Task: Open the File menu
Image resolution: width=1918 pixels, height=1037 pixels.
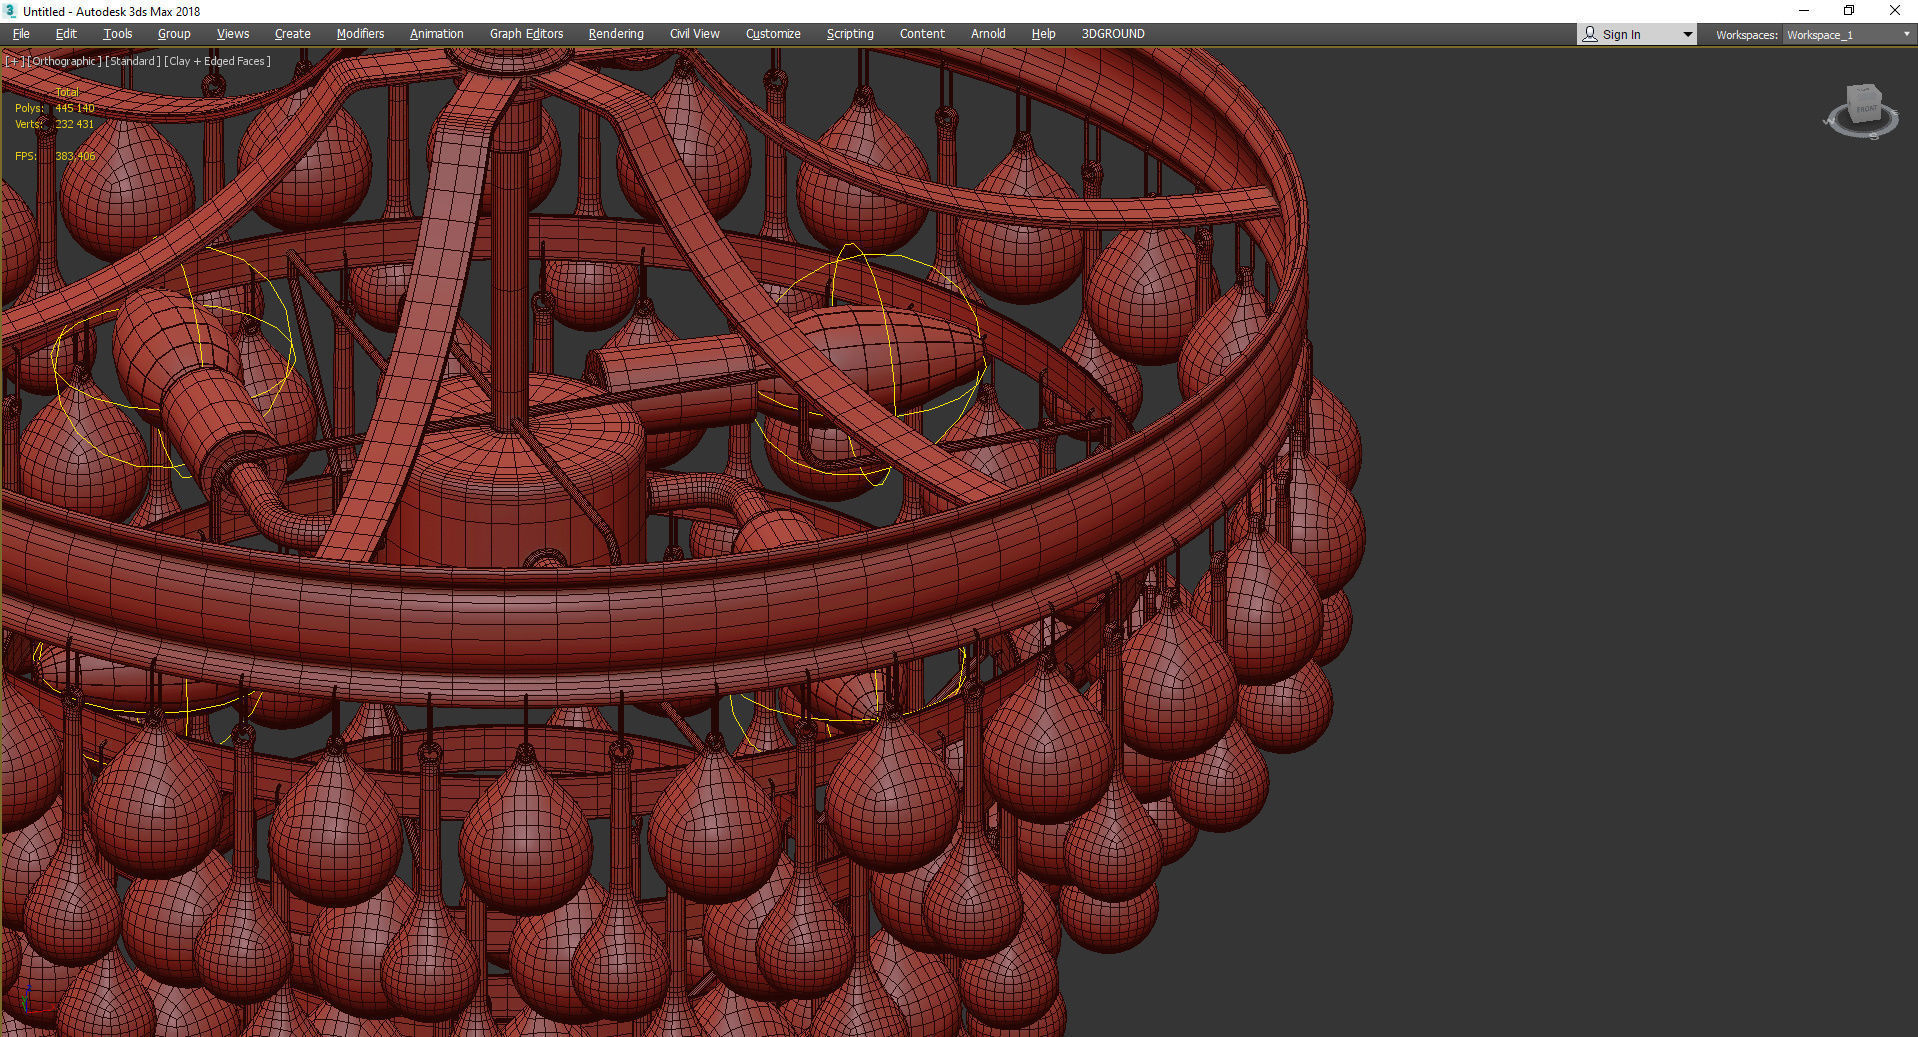Action: [x=21, y=34]
